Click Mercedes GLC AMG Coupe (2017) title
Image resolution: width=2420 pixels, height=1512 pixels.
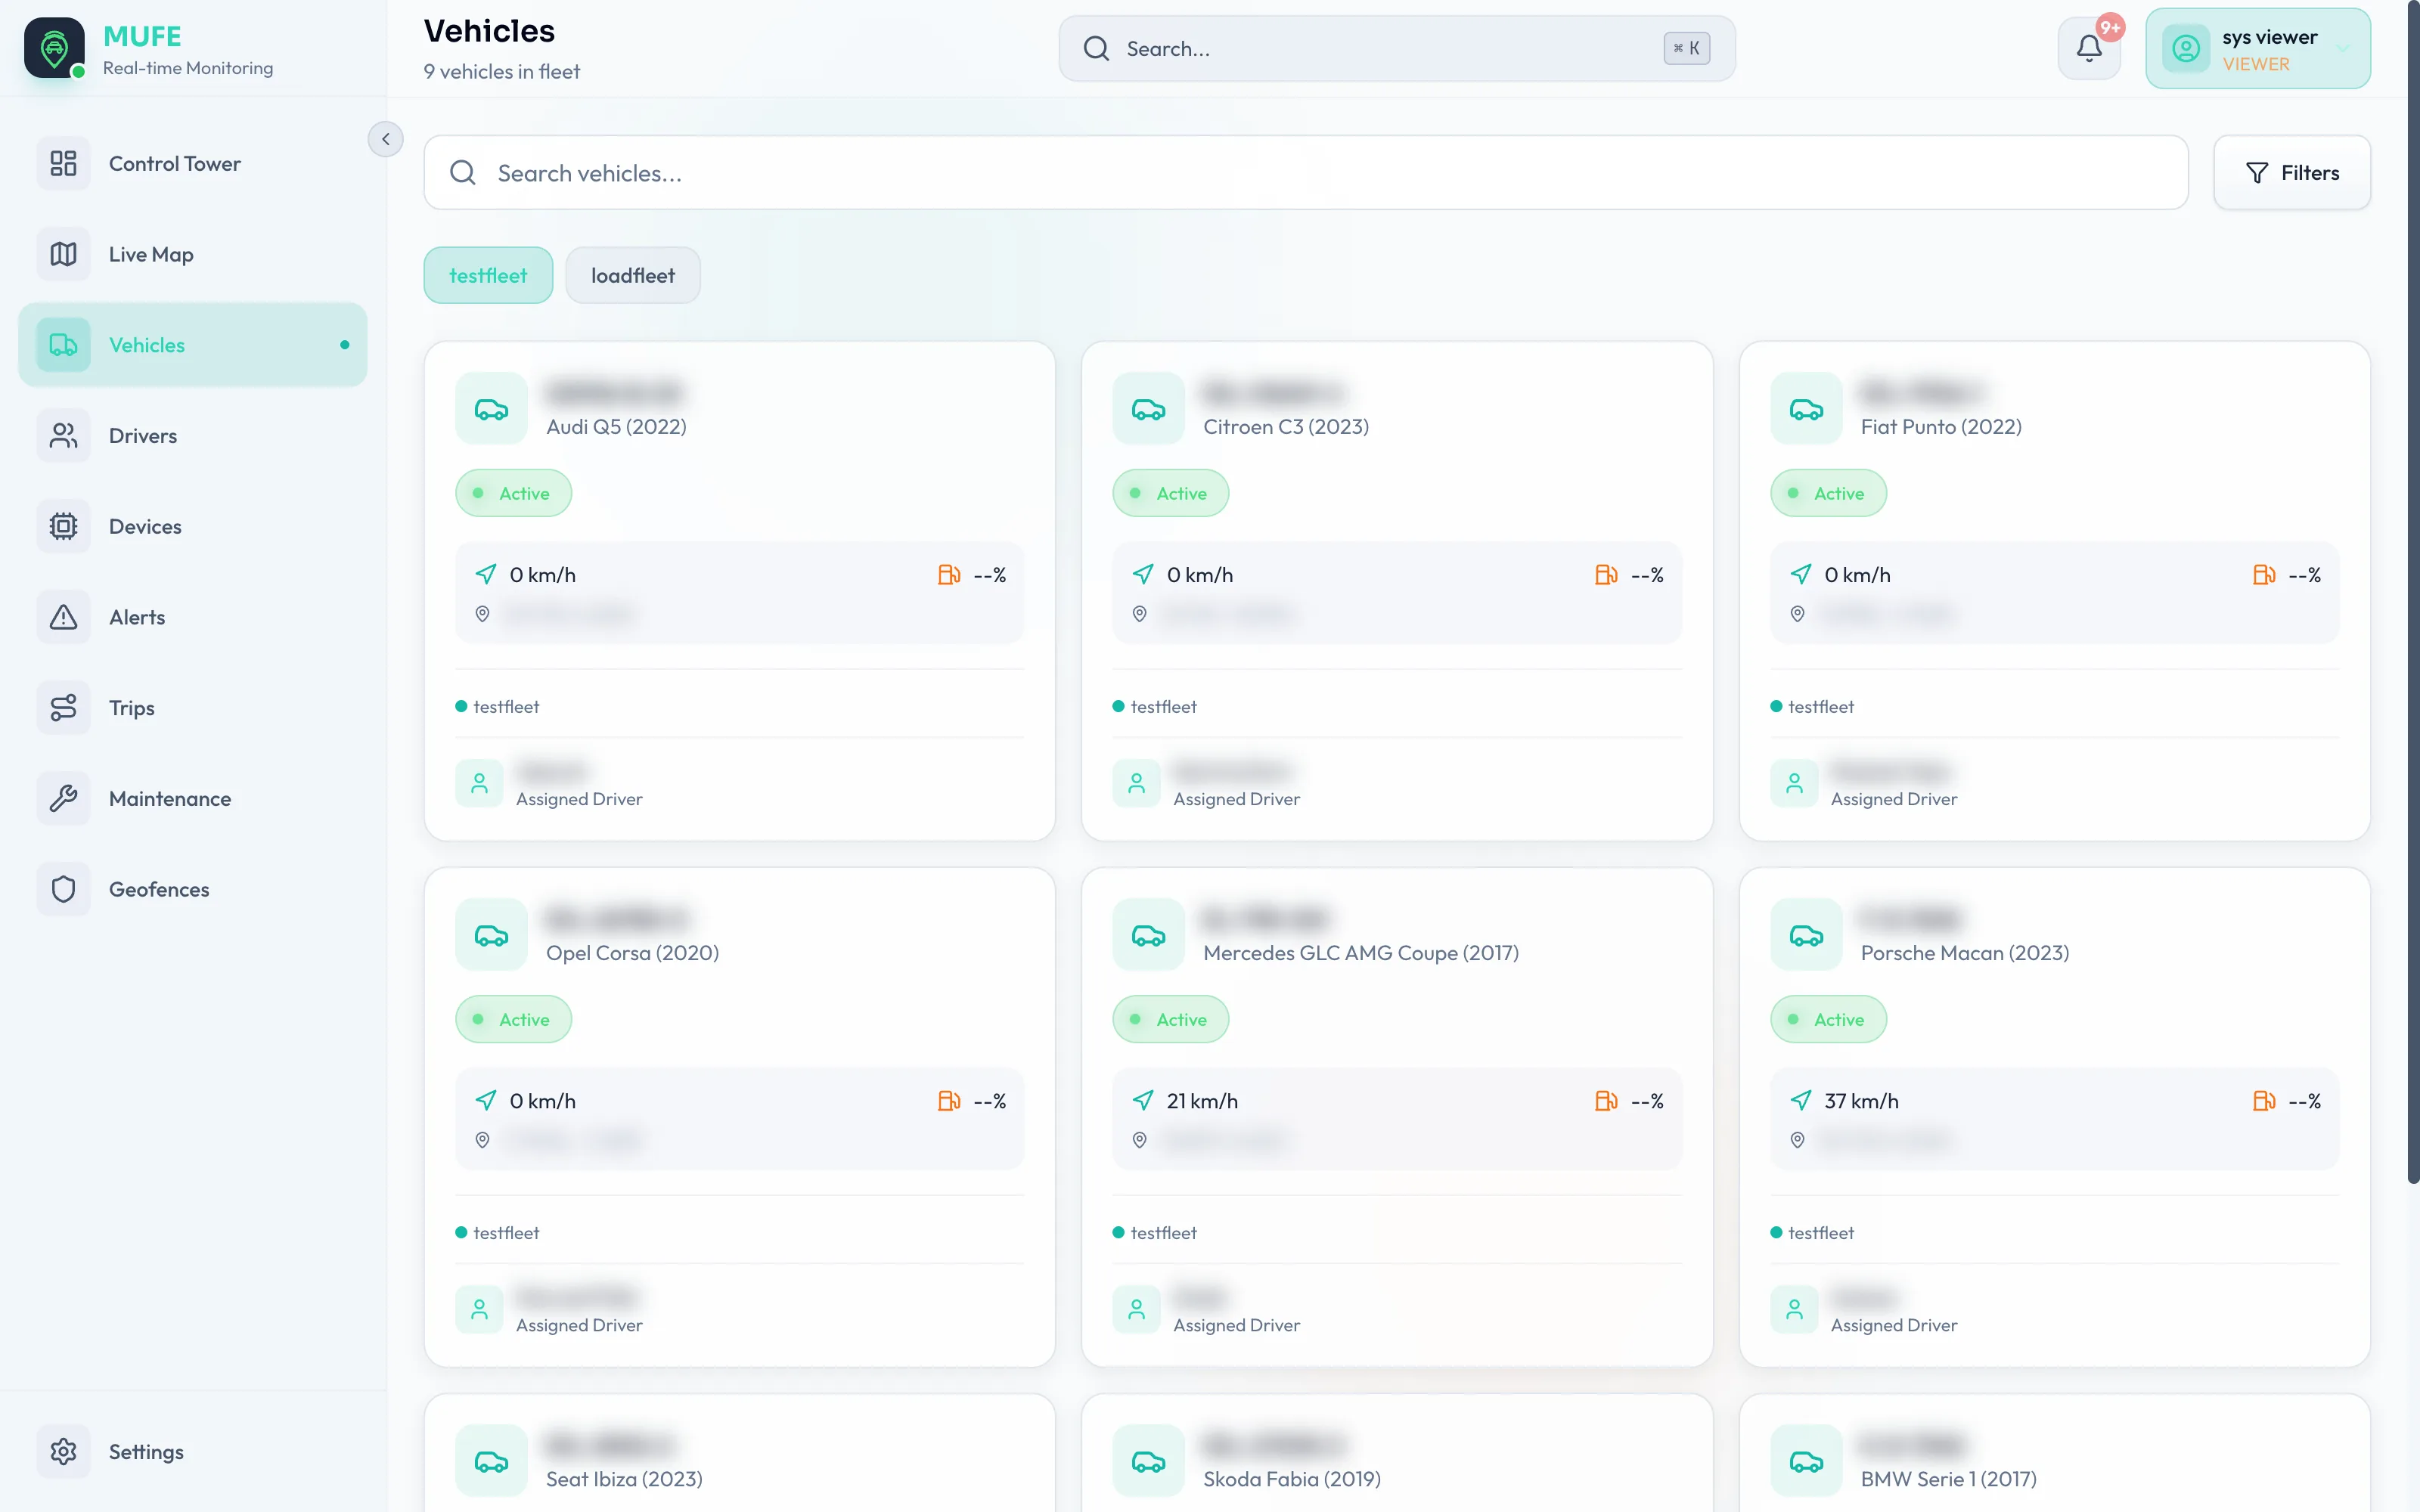pos(1361,953)
